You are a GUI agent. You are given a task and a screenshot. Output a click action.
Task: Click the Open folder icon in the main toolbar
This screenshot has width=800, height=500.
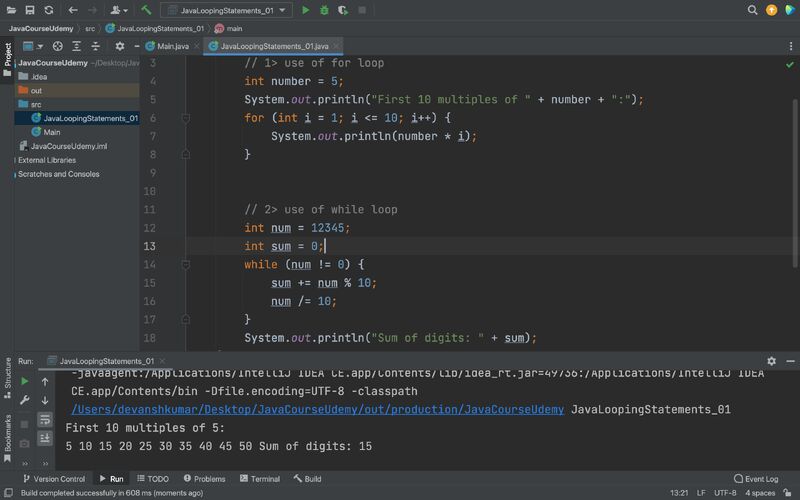11,10
